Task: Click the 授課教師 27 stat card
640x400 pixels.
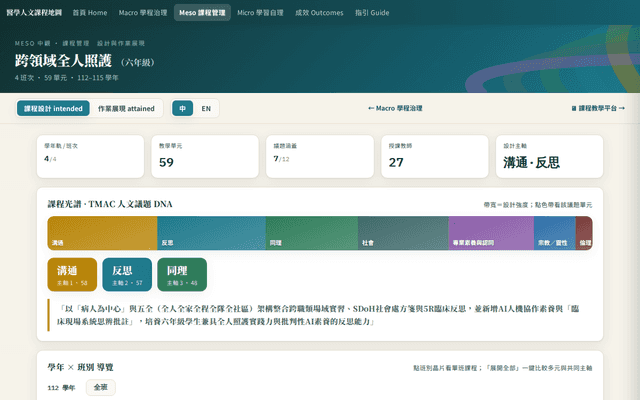Action: click(x=435, y=156)
